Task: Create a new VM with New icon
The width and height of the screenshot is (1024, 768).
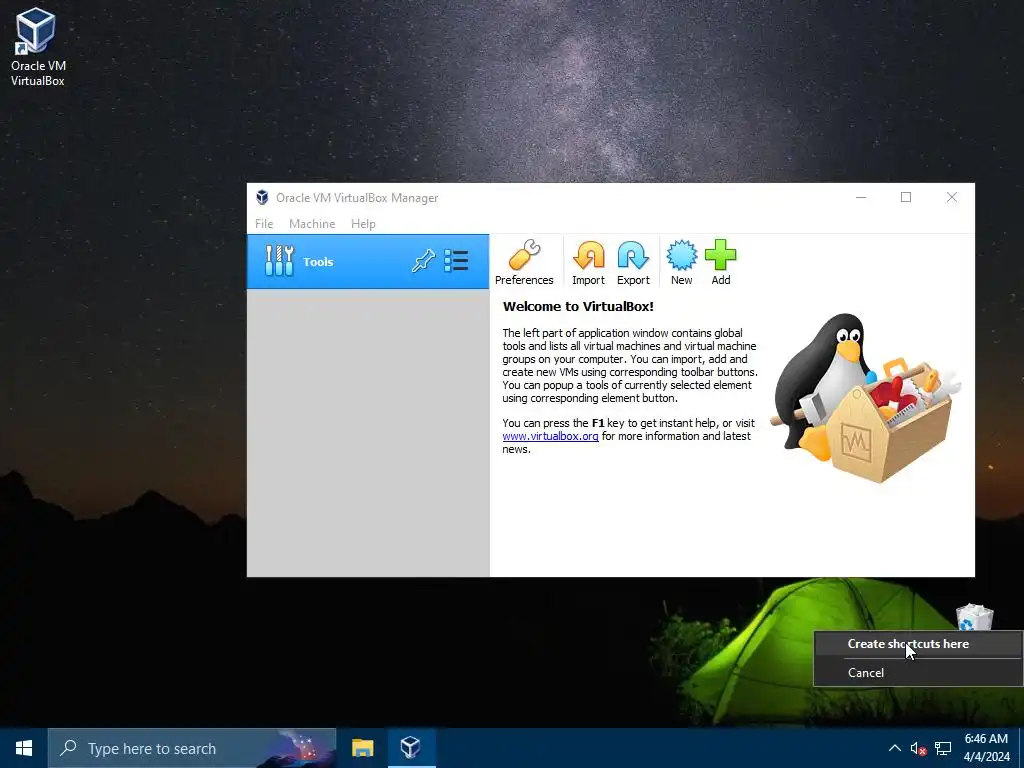Action: click(x=681, y=263)
